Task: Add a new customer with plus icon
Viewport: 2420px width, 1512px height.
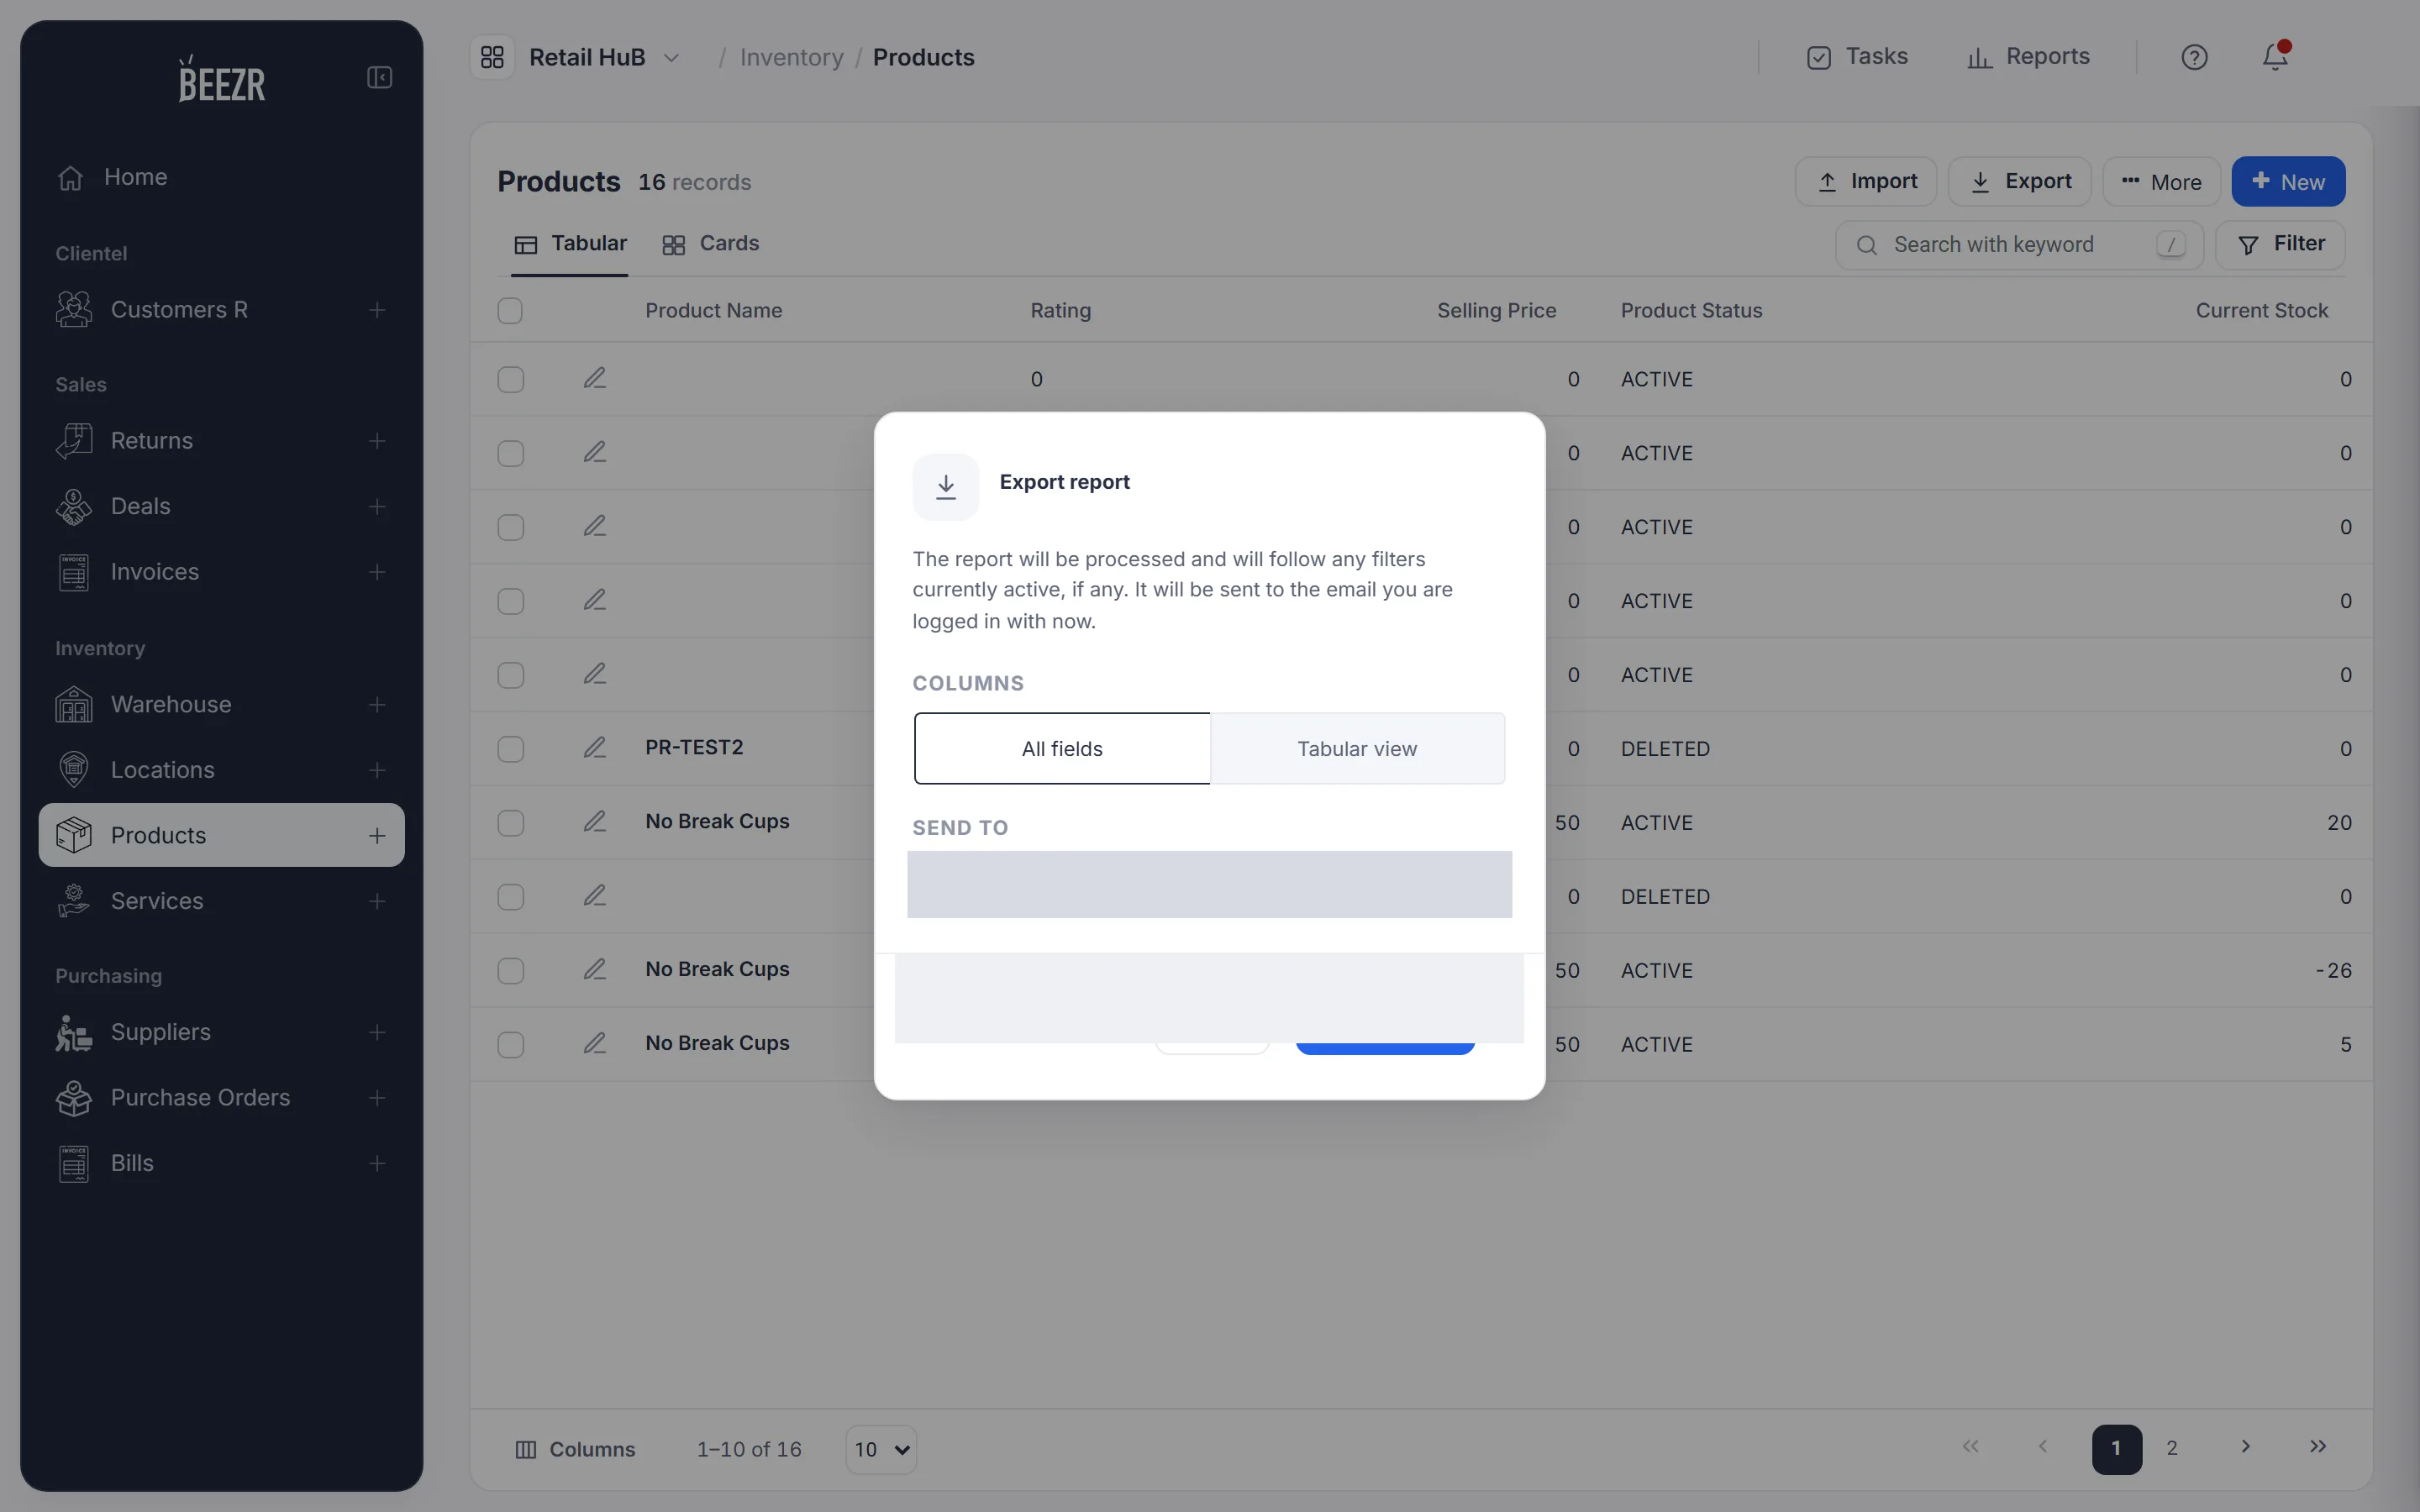Action: point(377,310)
